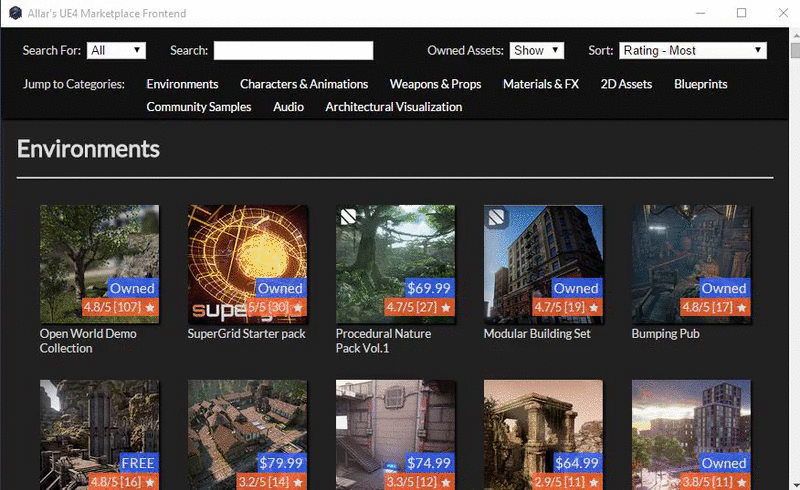Click the badge icon on Modular Building Set thumbnail
The image size is (800, 490).
point(496,217)
